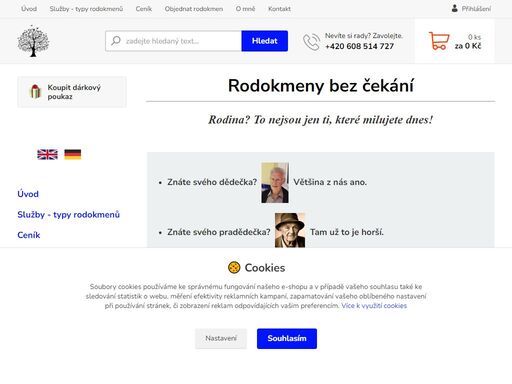This screenshot has width=512, height=384.
Task: Open Objednat rodokmen in top menu
Action: (194, 9)
